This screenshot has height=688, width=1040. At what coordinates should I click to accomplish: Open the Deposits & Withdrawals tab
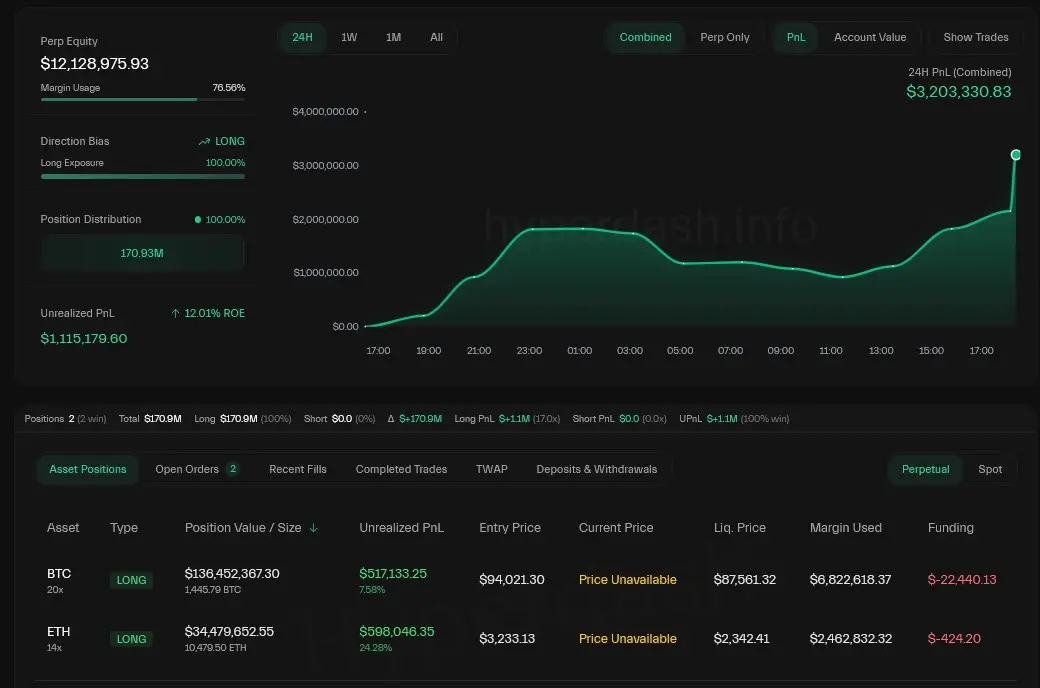click(596, 470)
